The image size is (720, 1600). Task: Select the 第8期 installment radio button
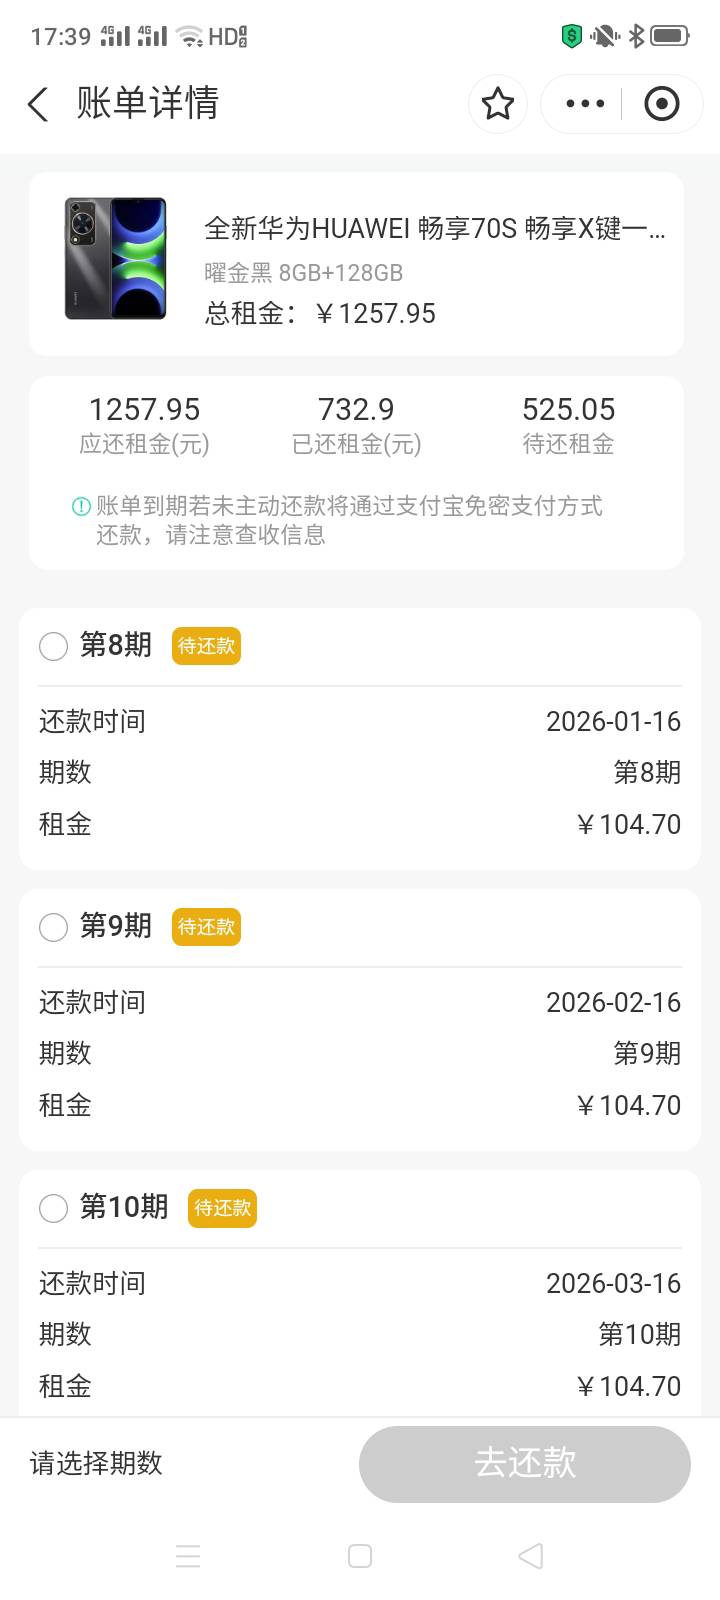coord(53,646)
